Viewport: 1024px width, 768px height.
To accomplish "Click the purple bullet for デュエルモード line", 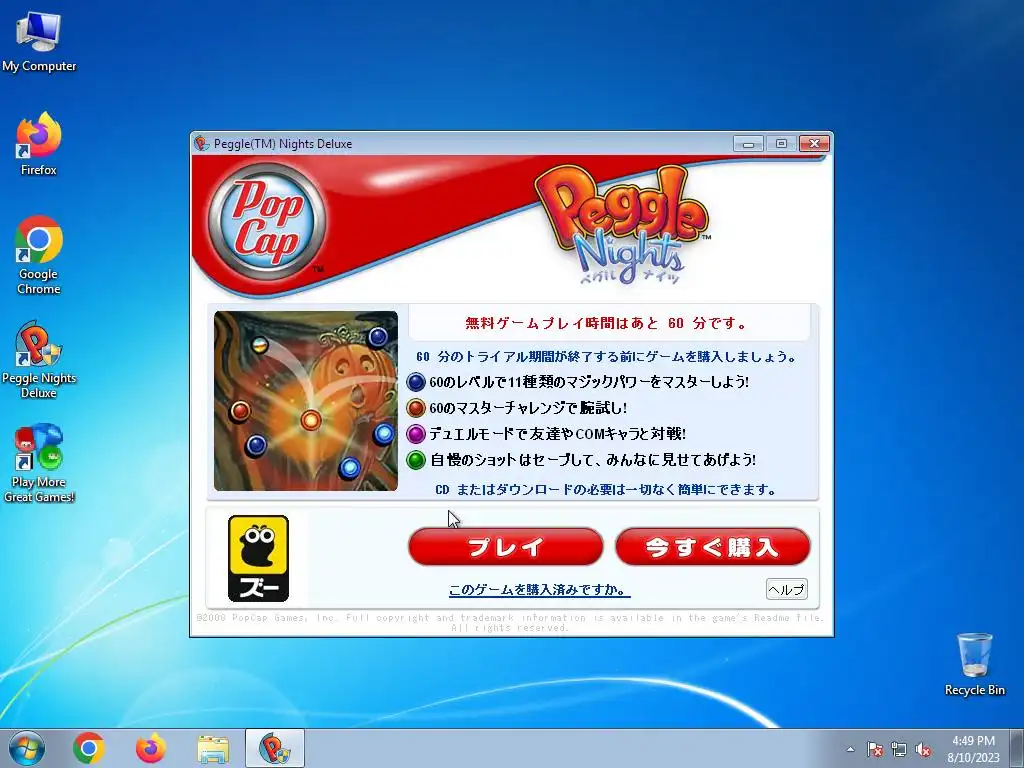I will [415, 434].
